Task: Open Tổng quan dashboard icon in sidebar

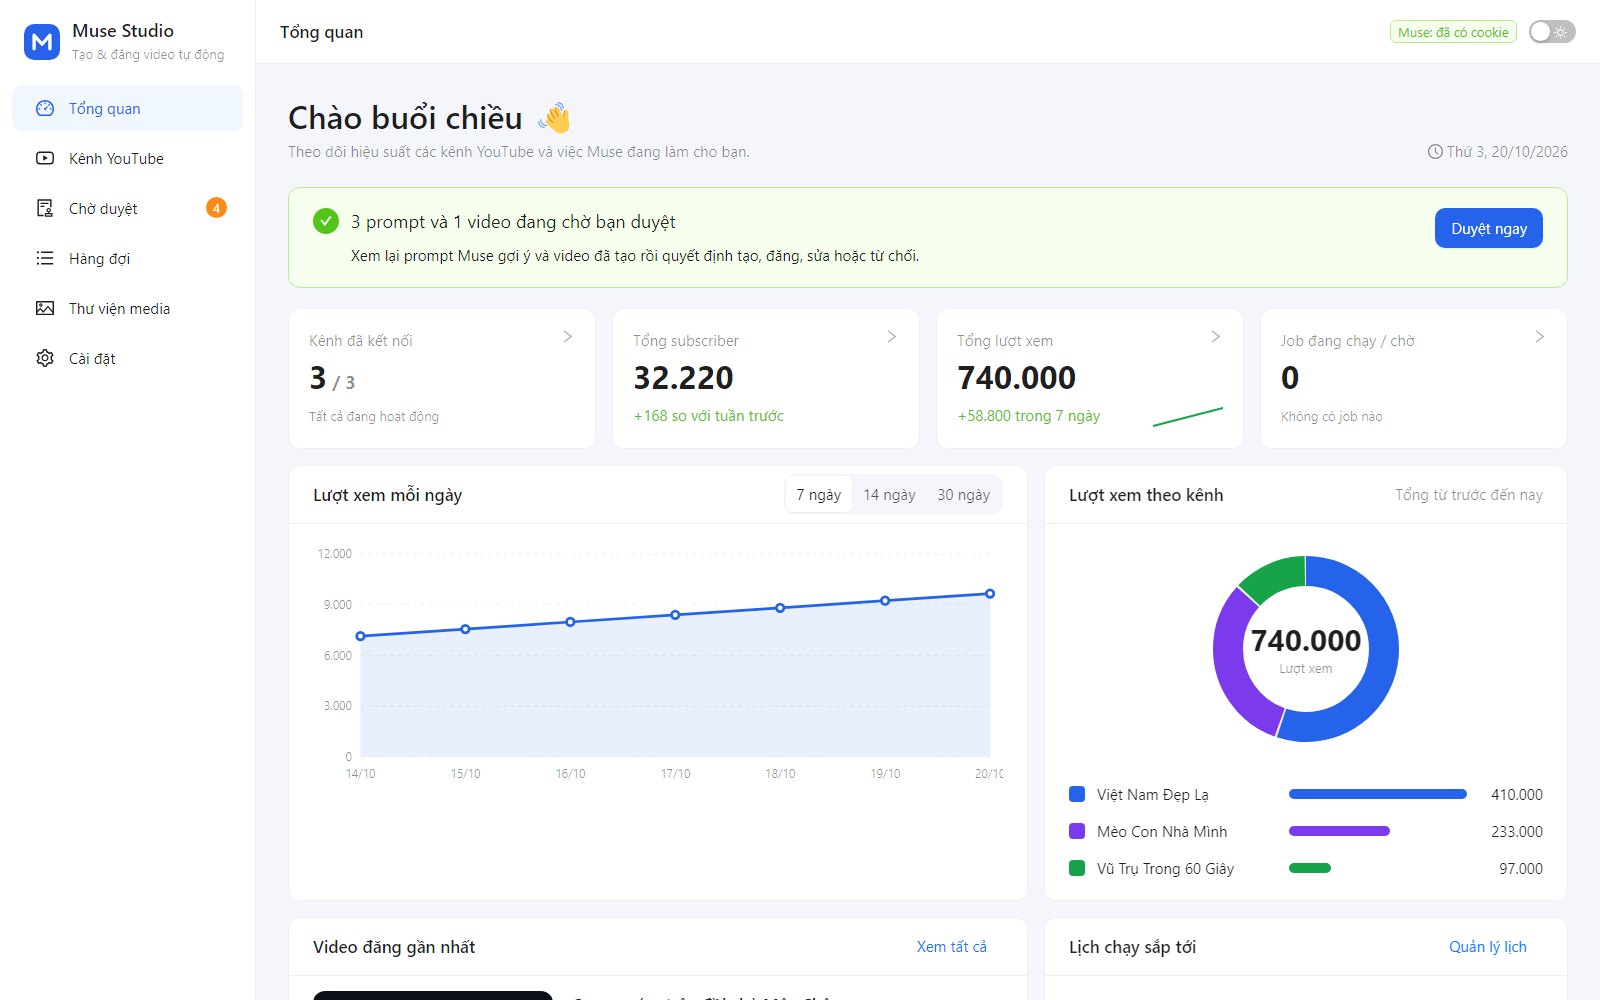Action: [45, 108]
